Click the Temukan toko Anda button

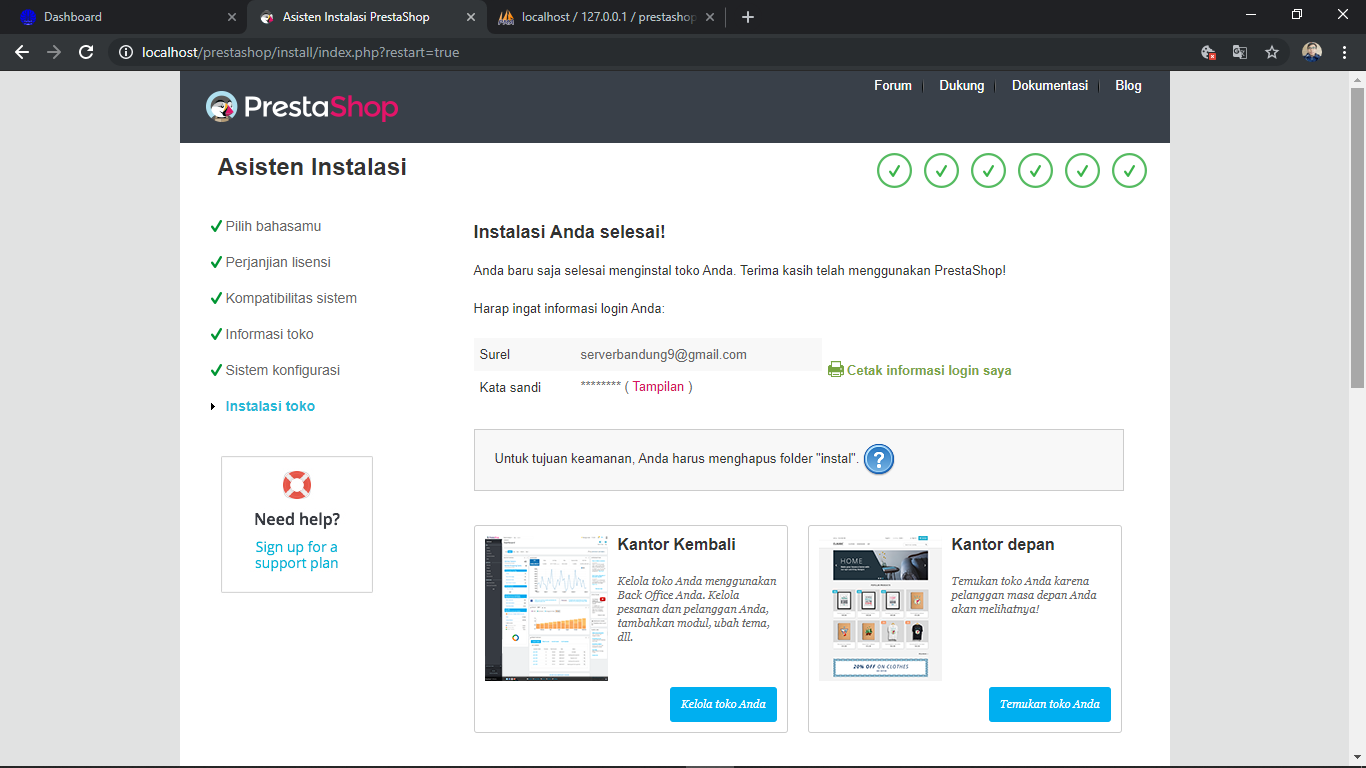pyautogui.click(x=1050, y=704)
